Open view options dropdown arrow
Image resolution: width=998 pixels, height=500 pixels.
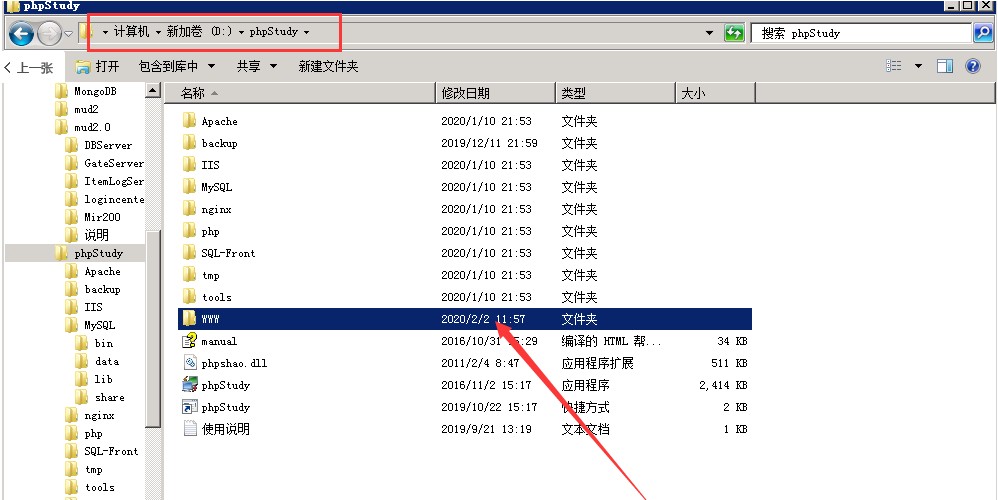(x=918, y=66)
